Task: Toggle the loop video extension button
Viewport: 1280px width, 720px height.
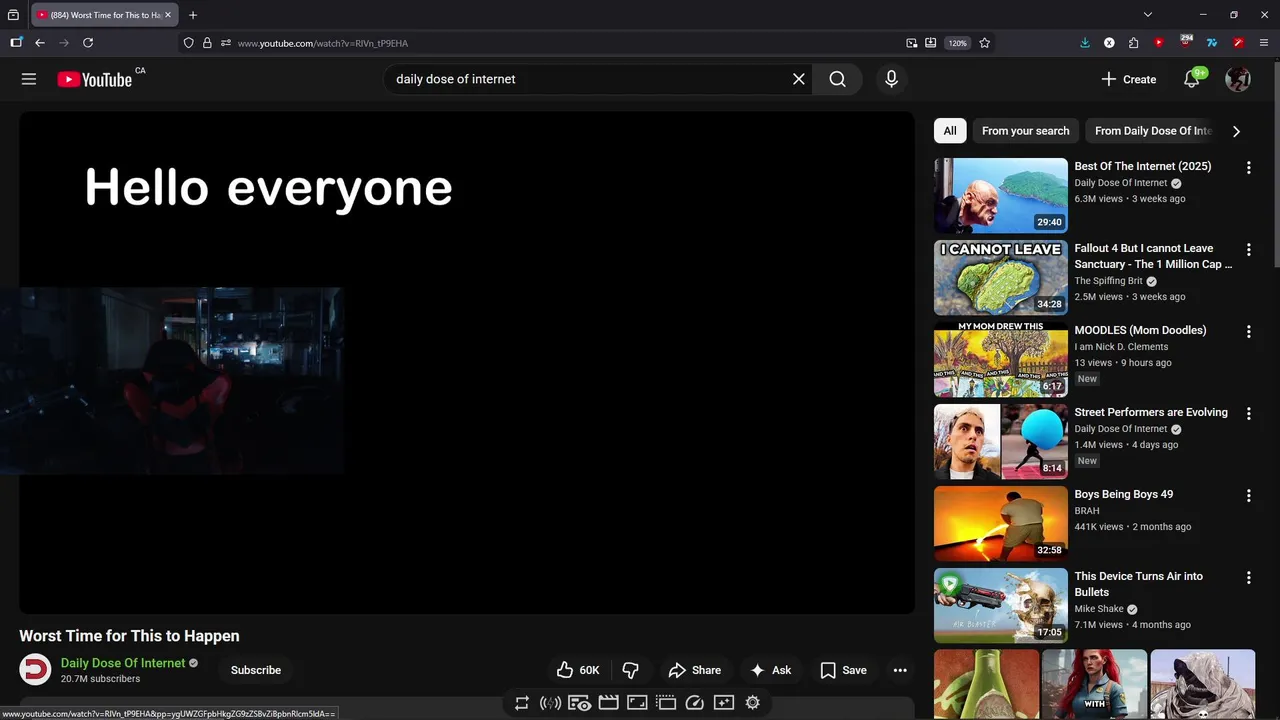Action: (522, 703)
